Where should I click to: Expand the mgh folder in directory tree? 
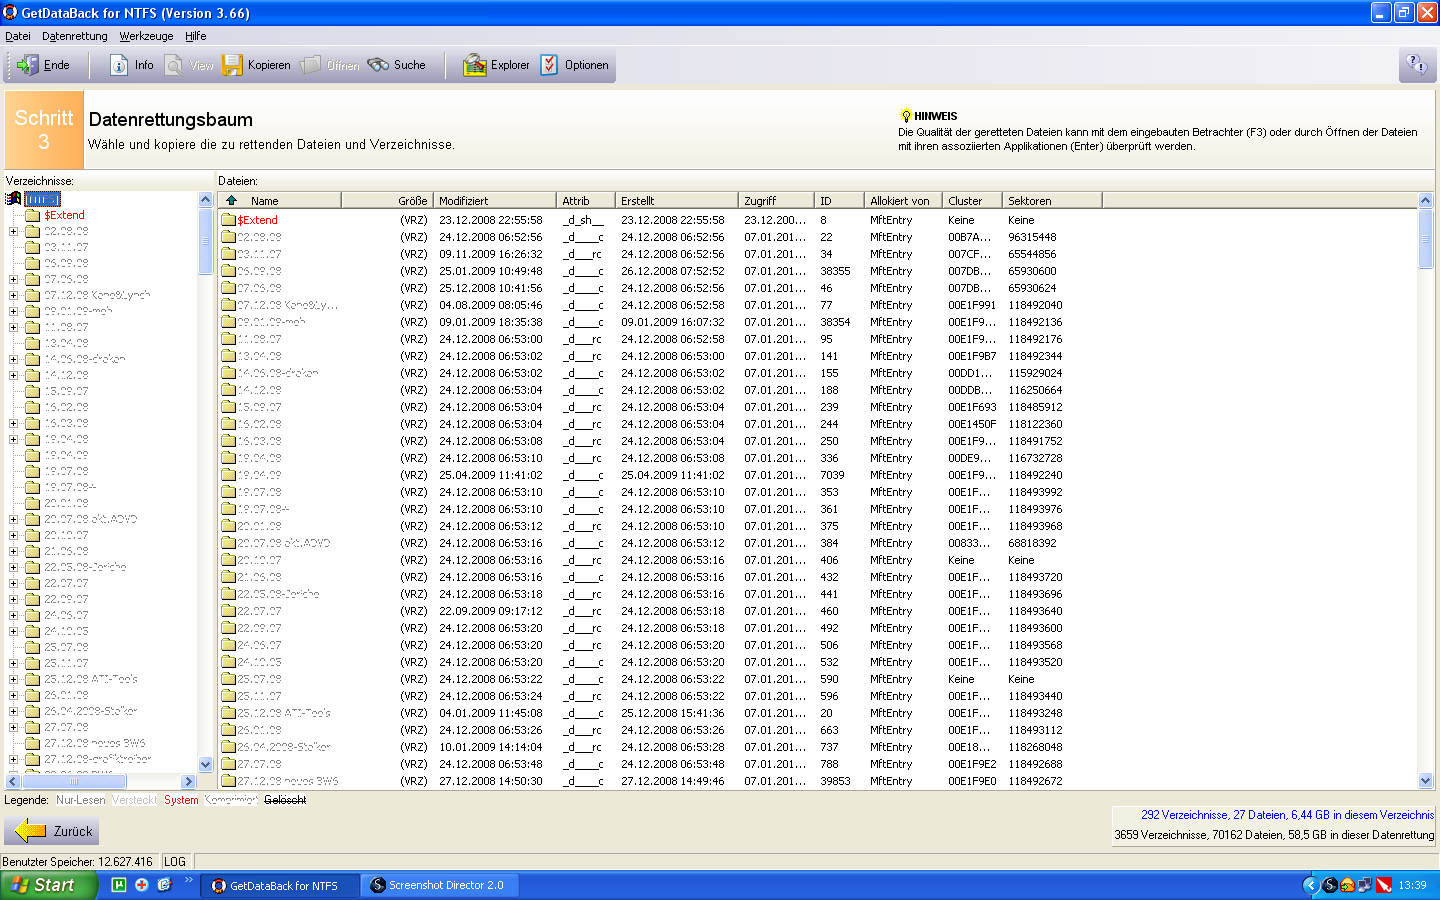point(14,311)
